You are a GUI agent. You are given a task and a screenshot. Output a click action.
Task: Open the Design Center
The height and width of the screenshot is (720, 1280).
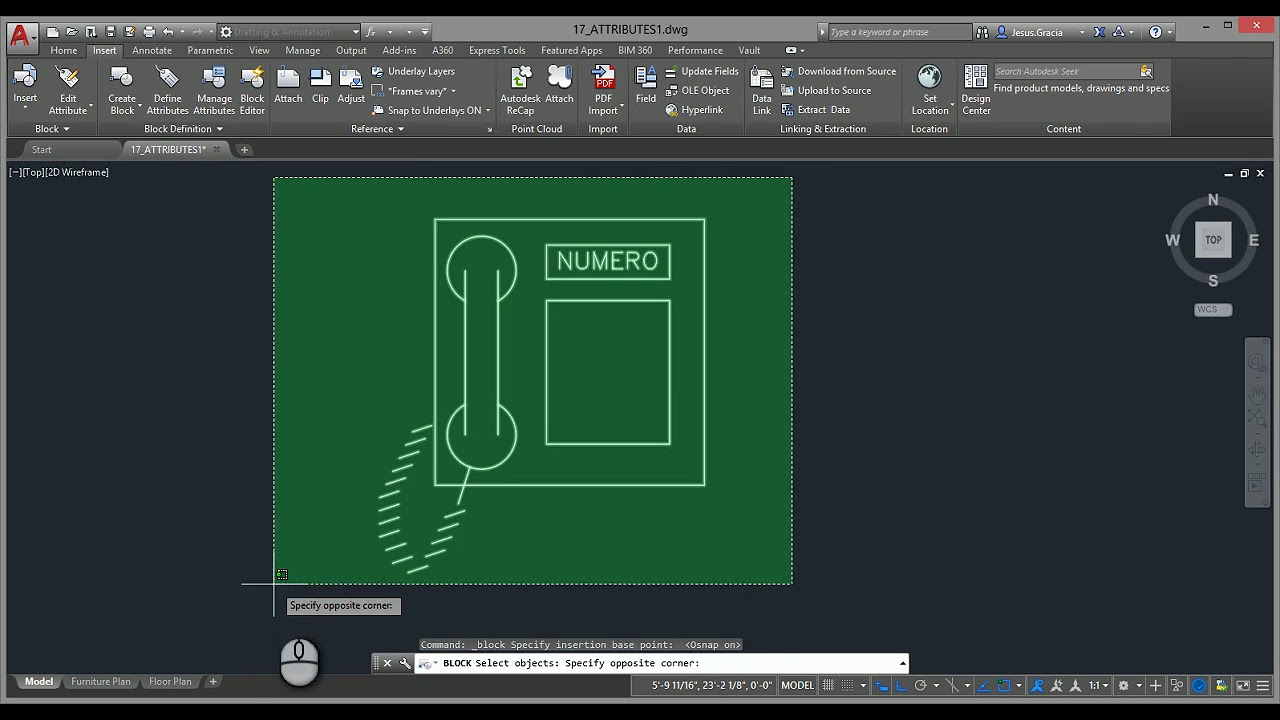tap(976, 90)
